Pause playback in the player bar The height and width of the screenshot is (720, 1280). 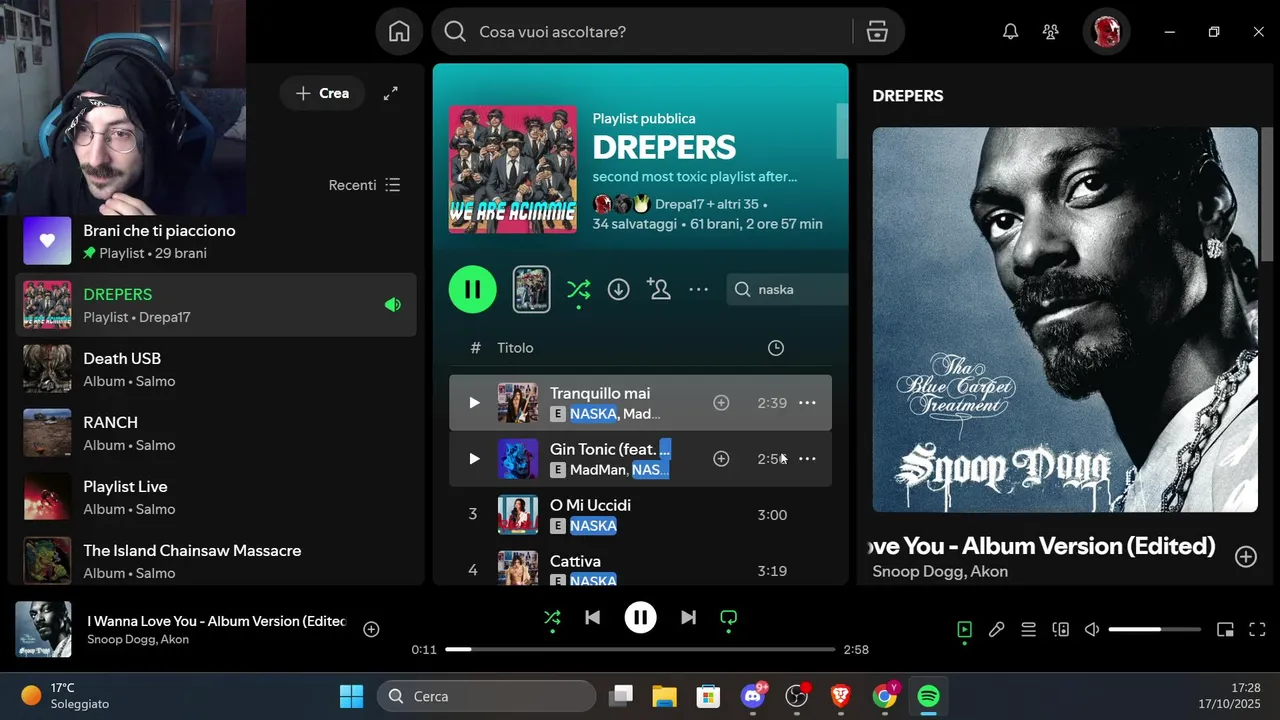(x=640, y=617)
